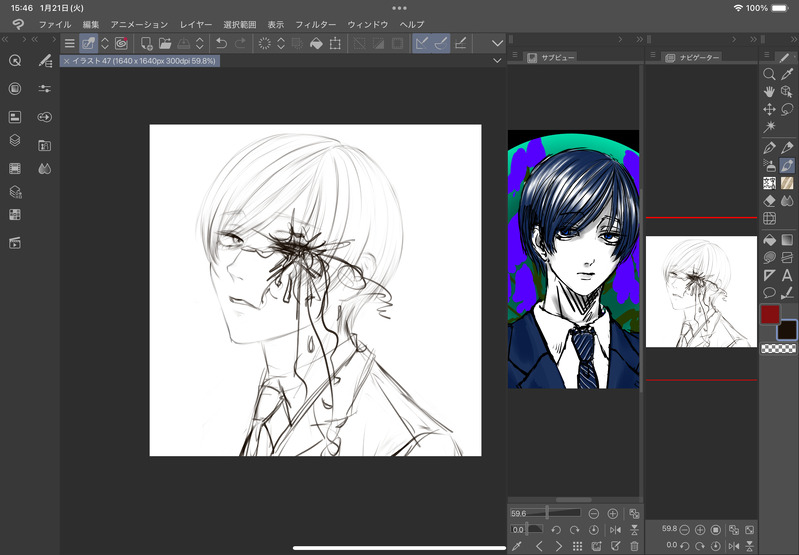Select the Hand move-canvas tool
Screen dimensions: 799x555
click(x=769, y=92)
